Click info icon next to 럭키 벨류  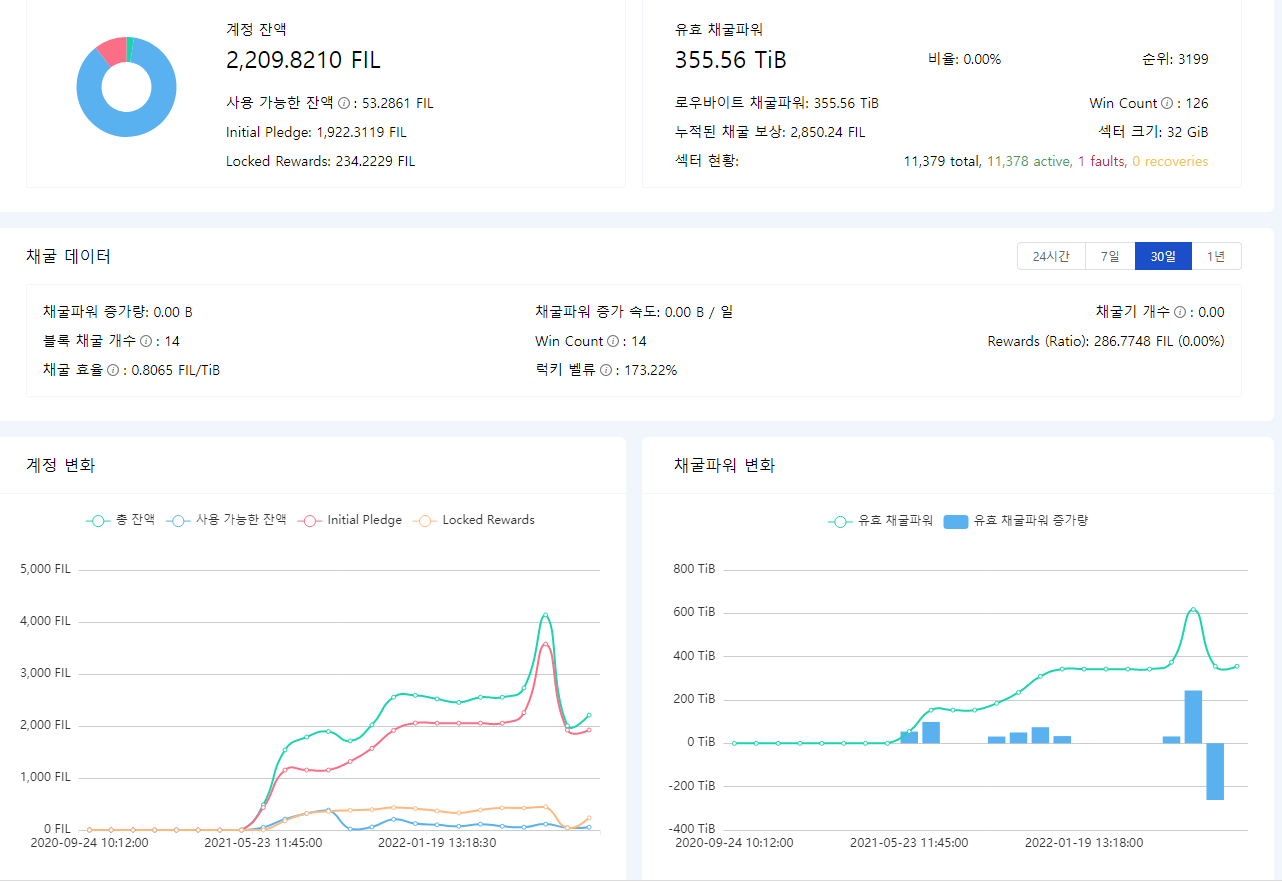click(605, 370)
